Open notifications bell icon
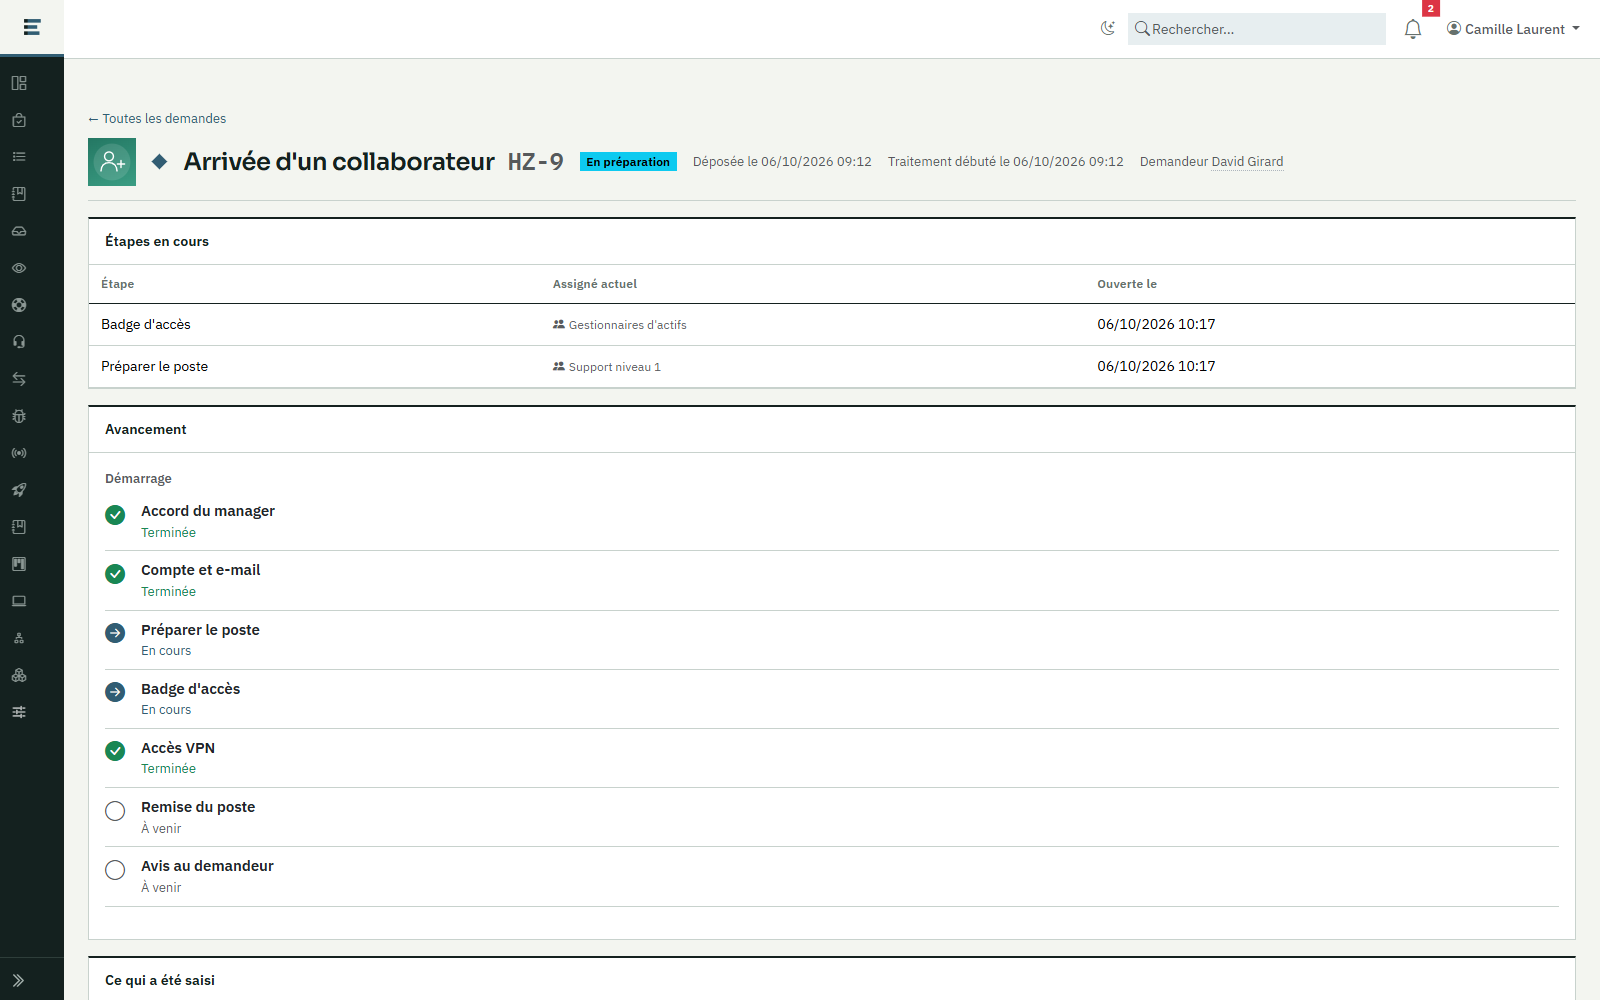Image resolution: width=1600 pixels, height=1000 pixels. [x=1413, y=29]
